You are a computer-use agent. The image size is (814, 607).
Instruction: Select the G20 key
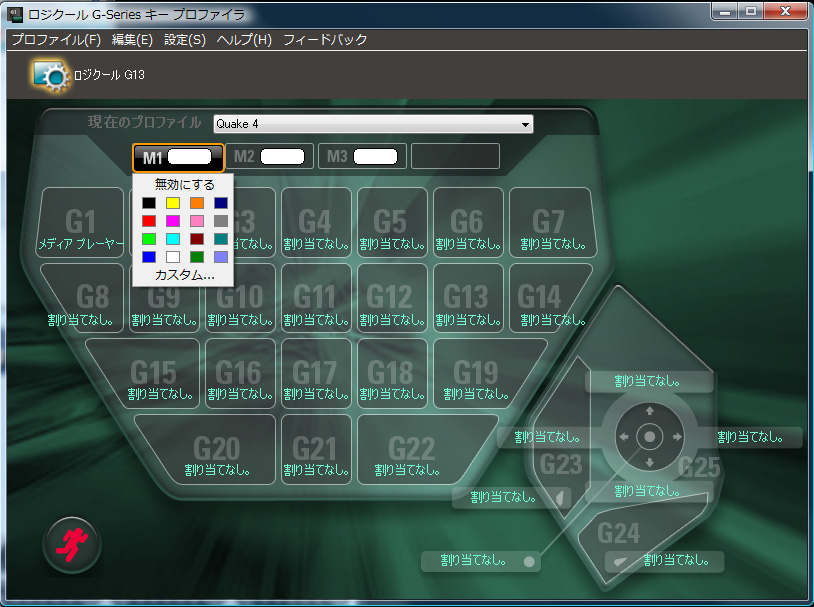[216, 453]
